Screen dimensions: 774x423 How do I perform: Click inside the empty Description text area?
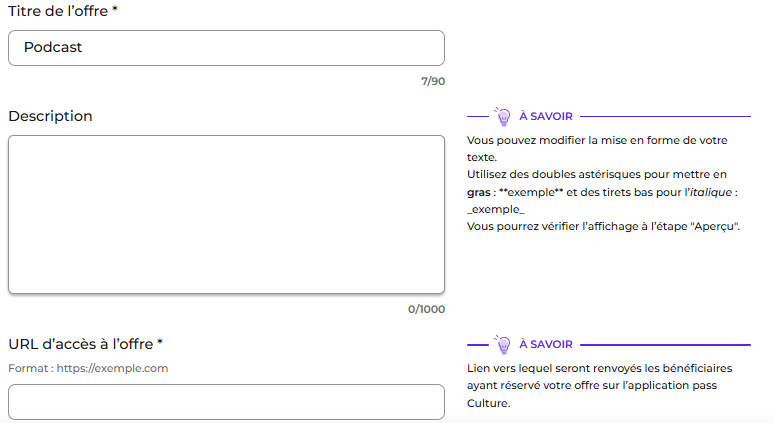226,214
